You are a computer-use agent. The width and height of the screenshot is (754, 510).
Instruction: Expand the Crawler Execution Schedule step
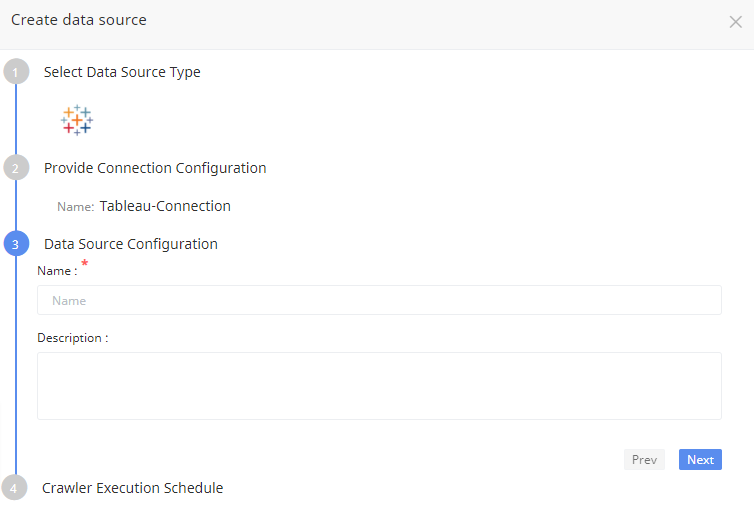tap(132, 488)
